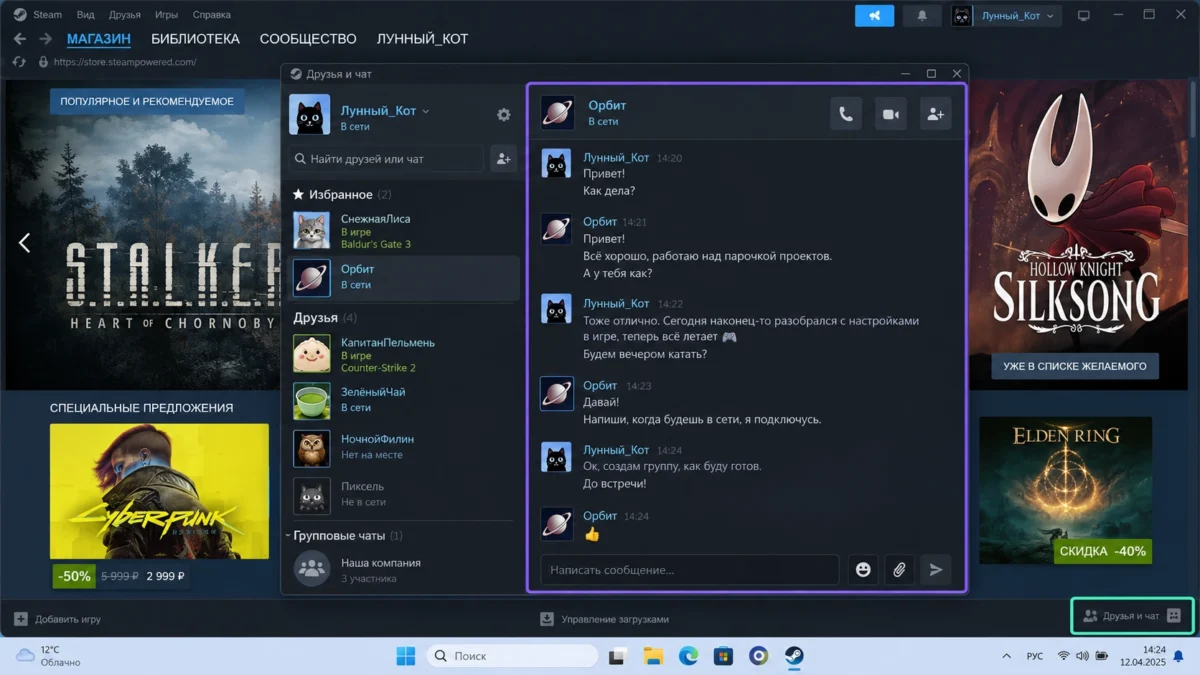Viewport: 1200px width, 675px height.
Task: Attach a file with the paperclip icon
Action: [899, 570]
